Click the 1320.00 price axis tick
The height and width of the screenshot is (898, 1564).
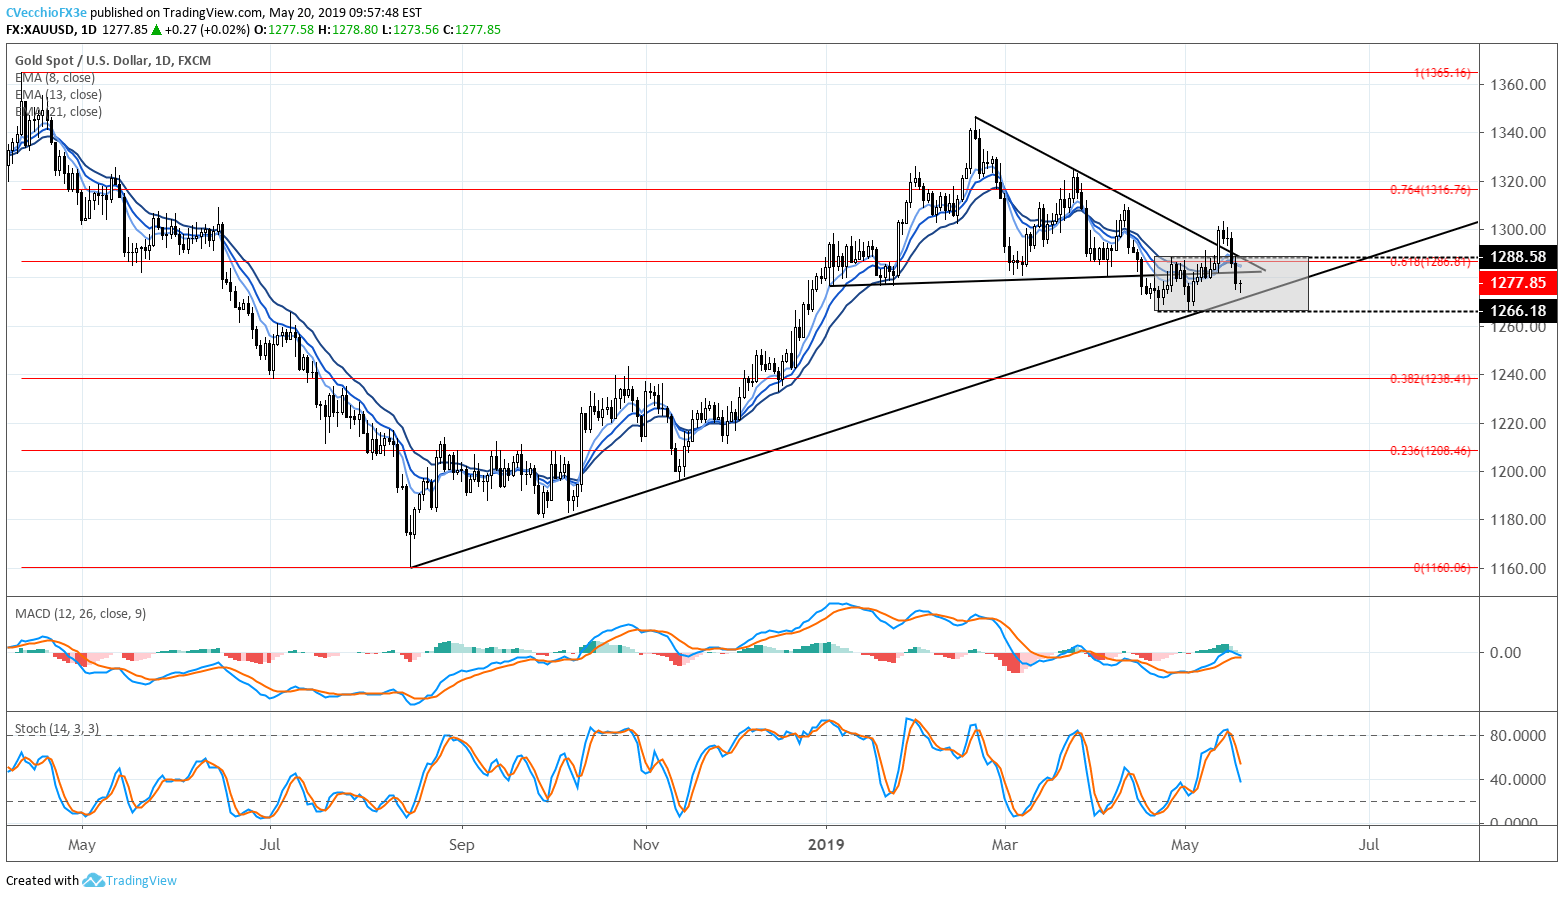coord(1518,182)
